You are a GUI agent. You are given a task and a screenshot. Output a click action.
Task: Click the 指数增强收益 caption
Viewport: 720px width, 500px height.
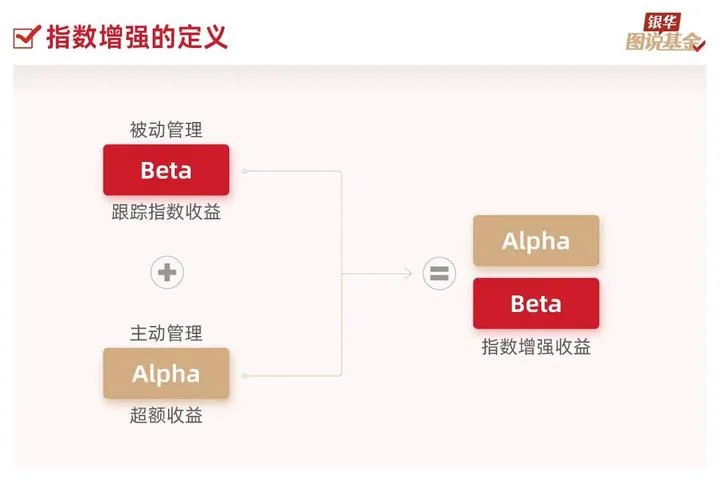536,347
